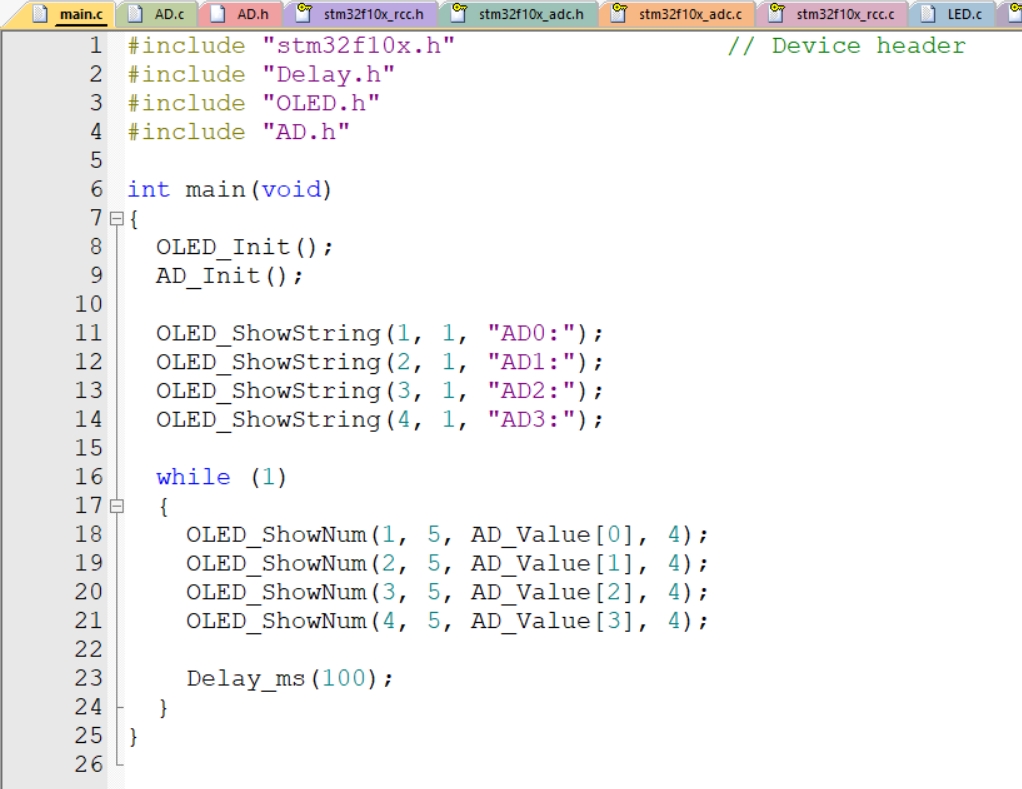Click AD_Value[2] in the code

pyautogui.click(x=552, y=592)
